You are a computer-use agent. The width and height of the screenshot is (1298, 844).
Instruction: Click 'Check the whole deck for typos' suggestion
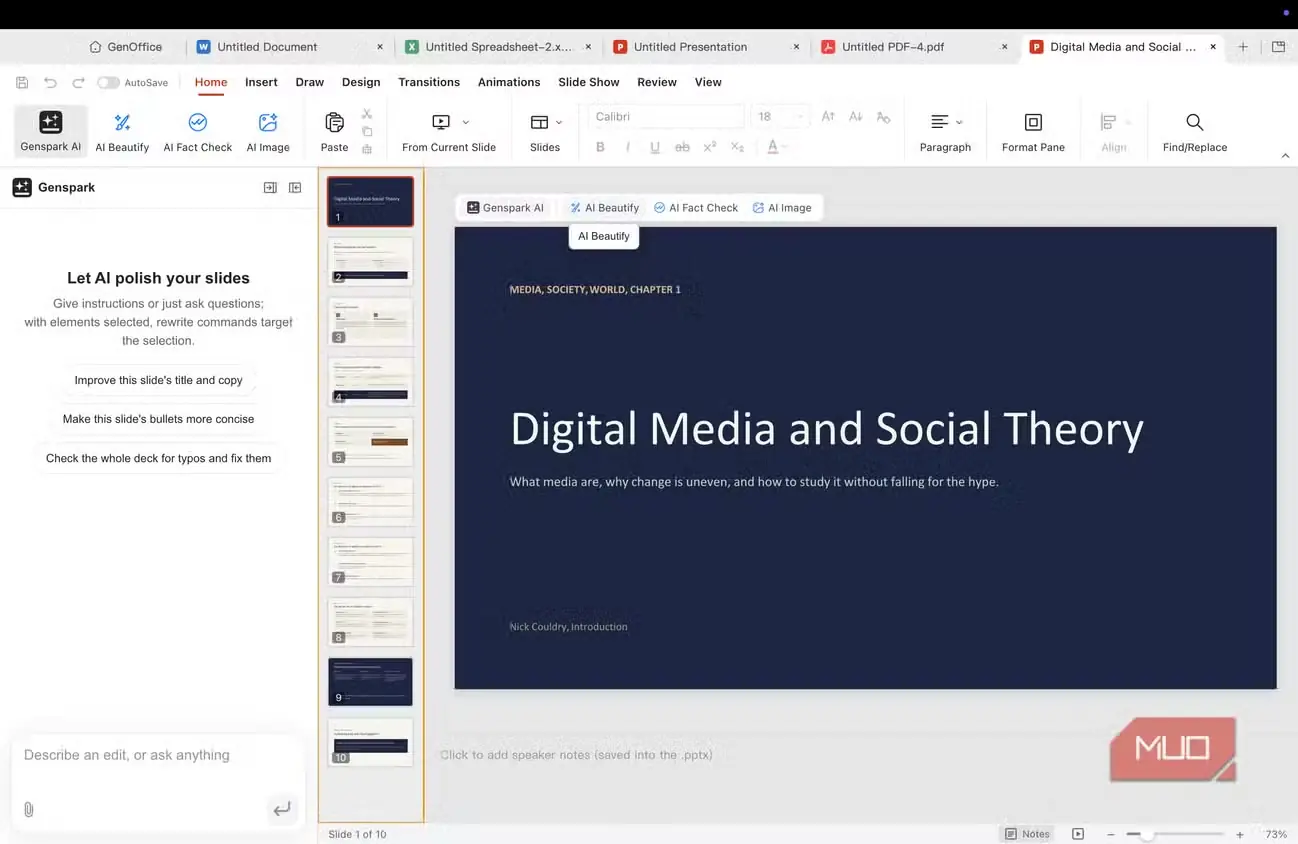tap(159, 458)
